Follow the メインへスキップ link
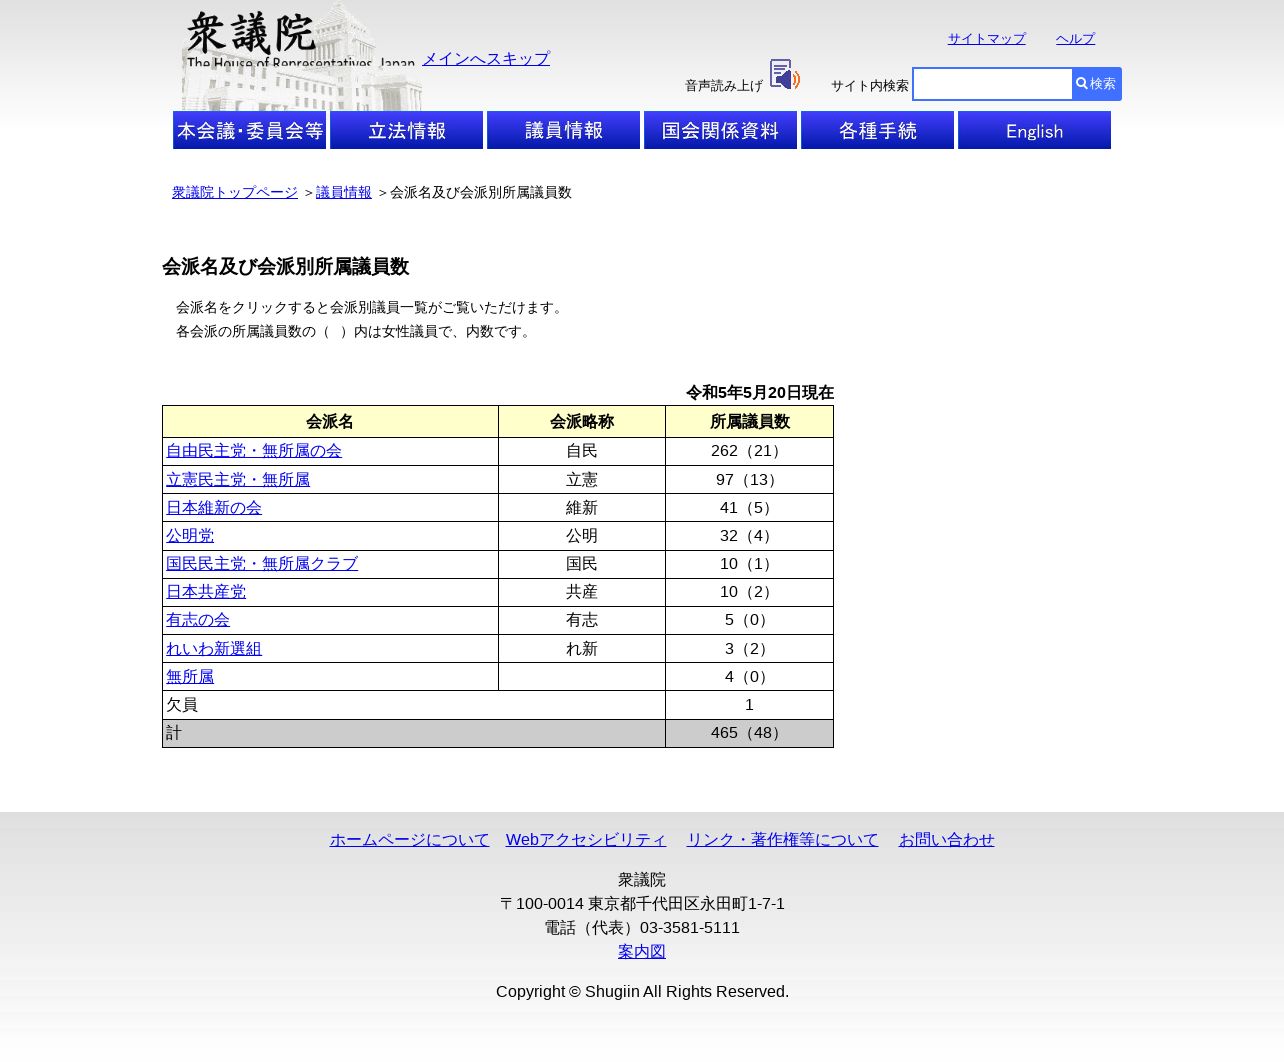The height and width of the screenshot is (1062, 1284). (x=486, y=59)
